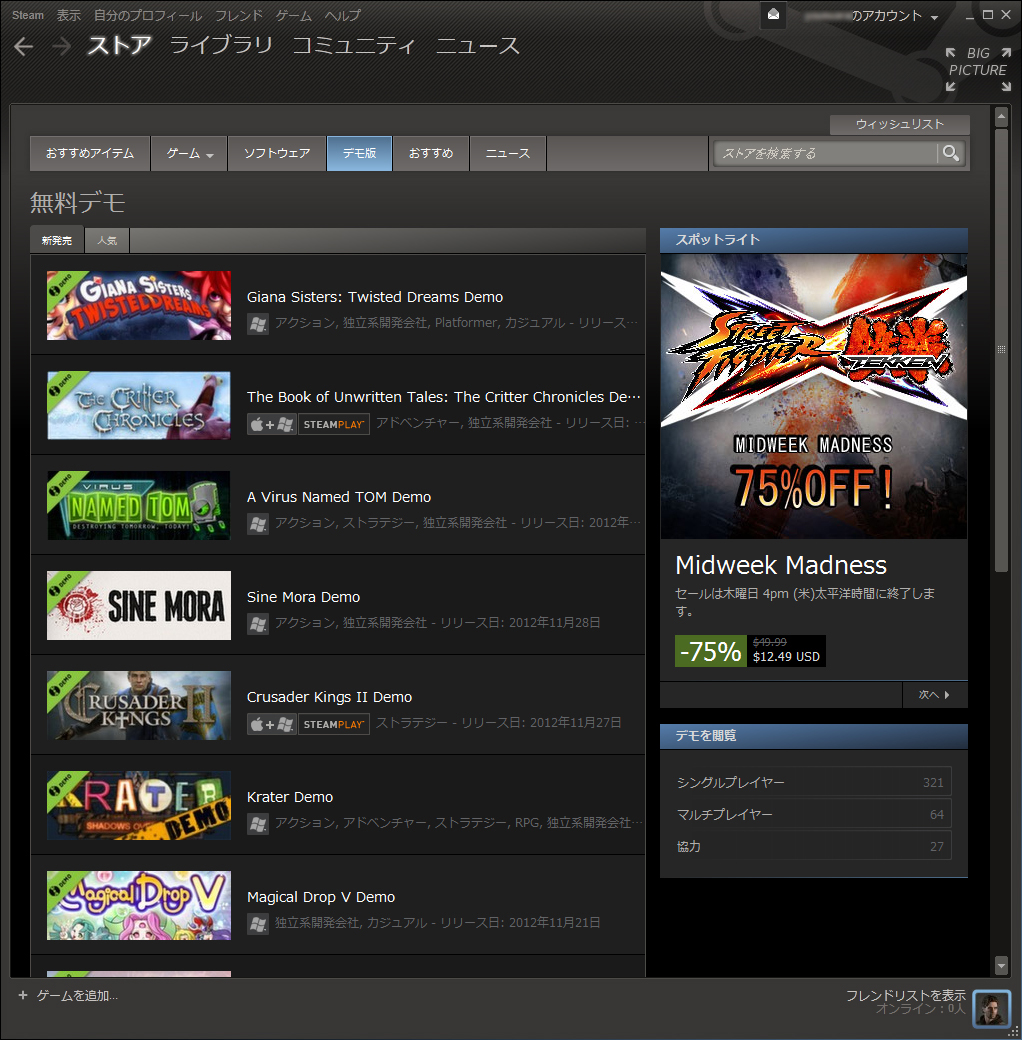Switch to the 人気 demo list tab
The image size is (1022, 1040).
click(x=107, y=240)
